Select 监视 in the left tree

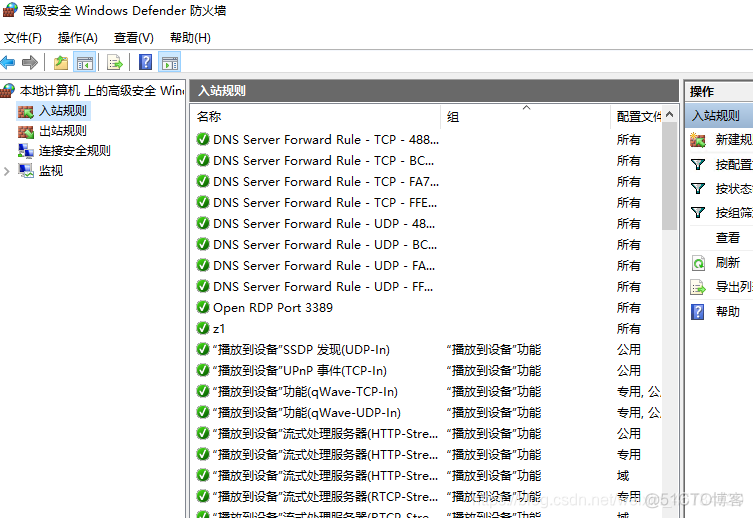(51, 170)
